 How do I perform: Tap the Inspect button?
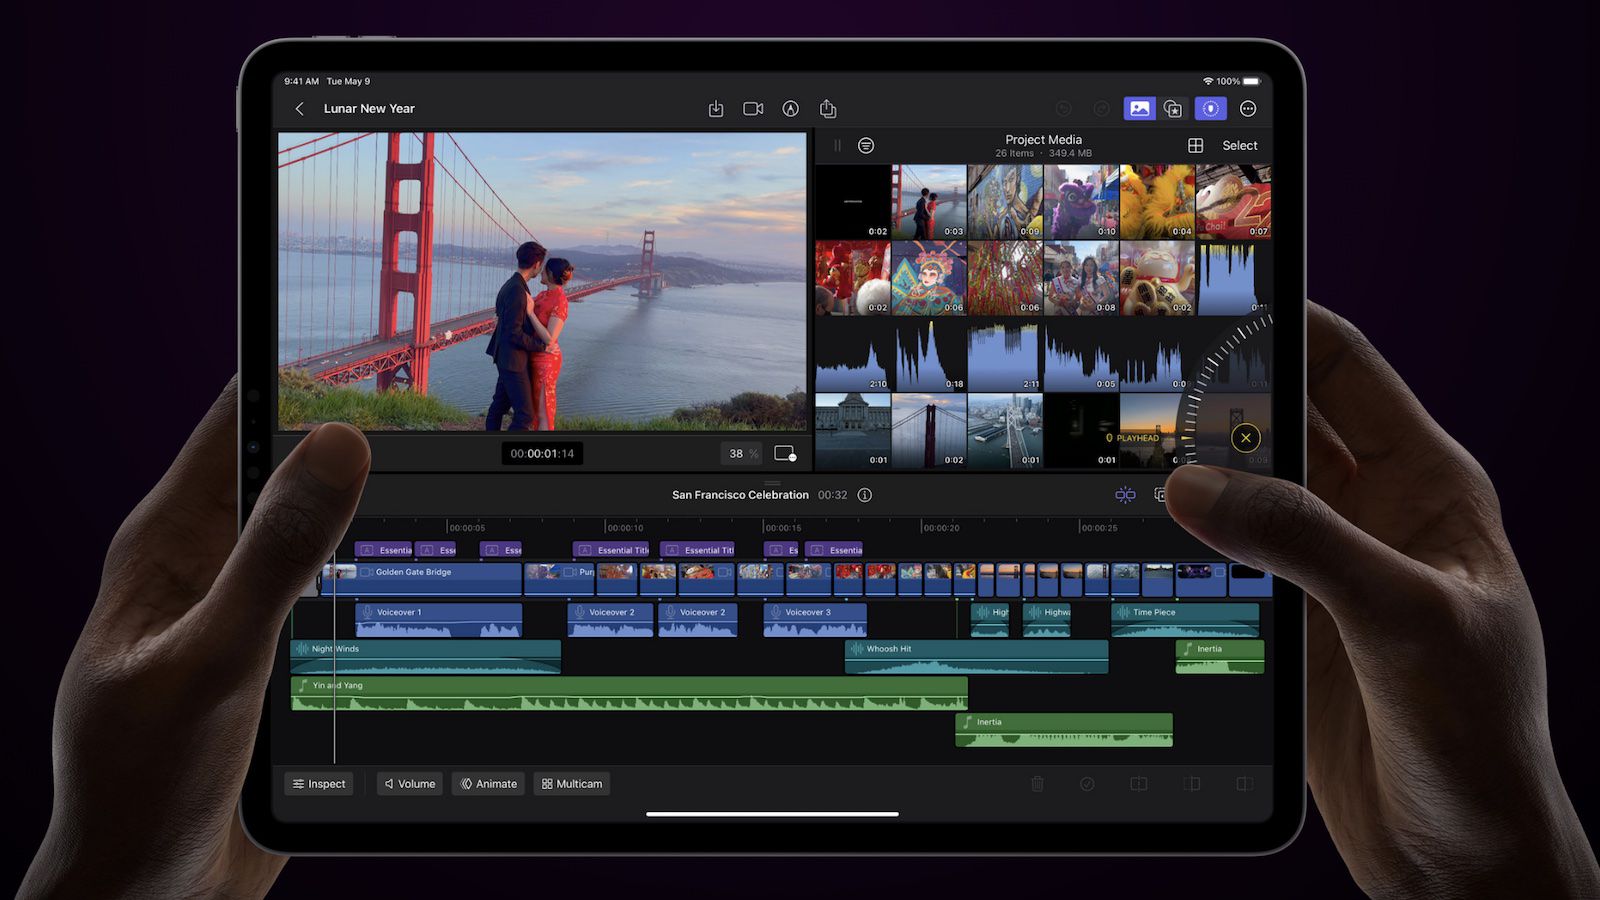319,784
